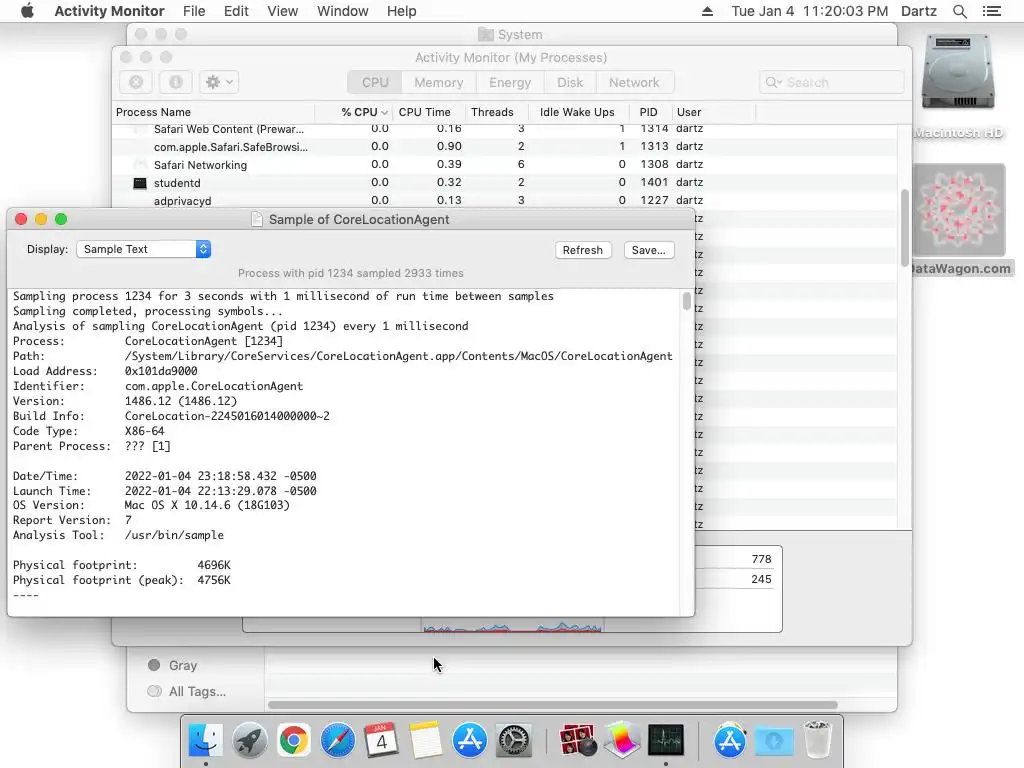
Task: Open the DataWagon.com desktop image icon
Action: [x=958, y=210]
